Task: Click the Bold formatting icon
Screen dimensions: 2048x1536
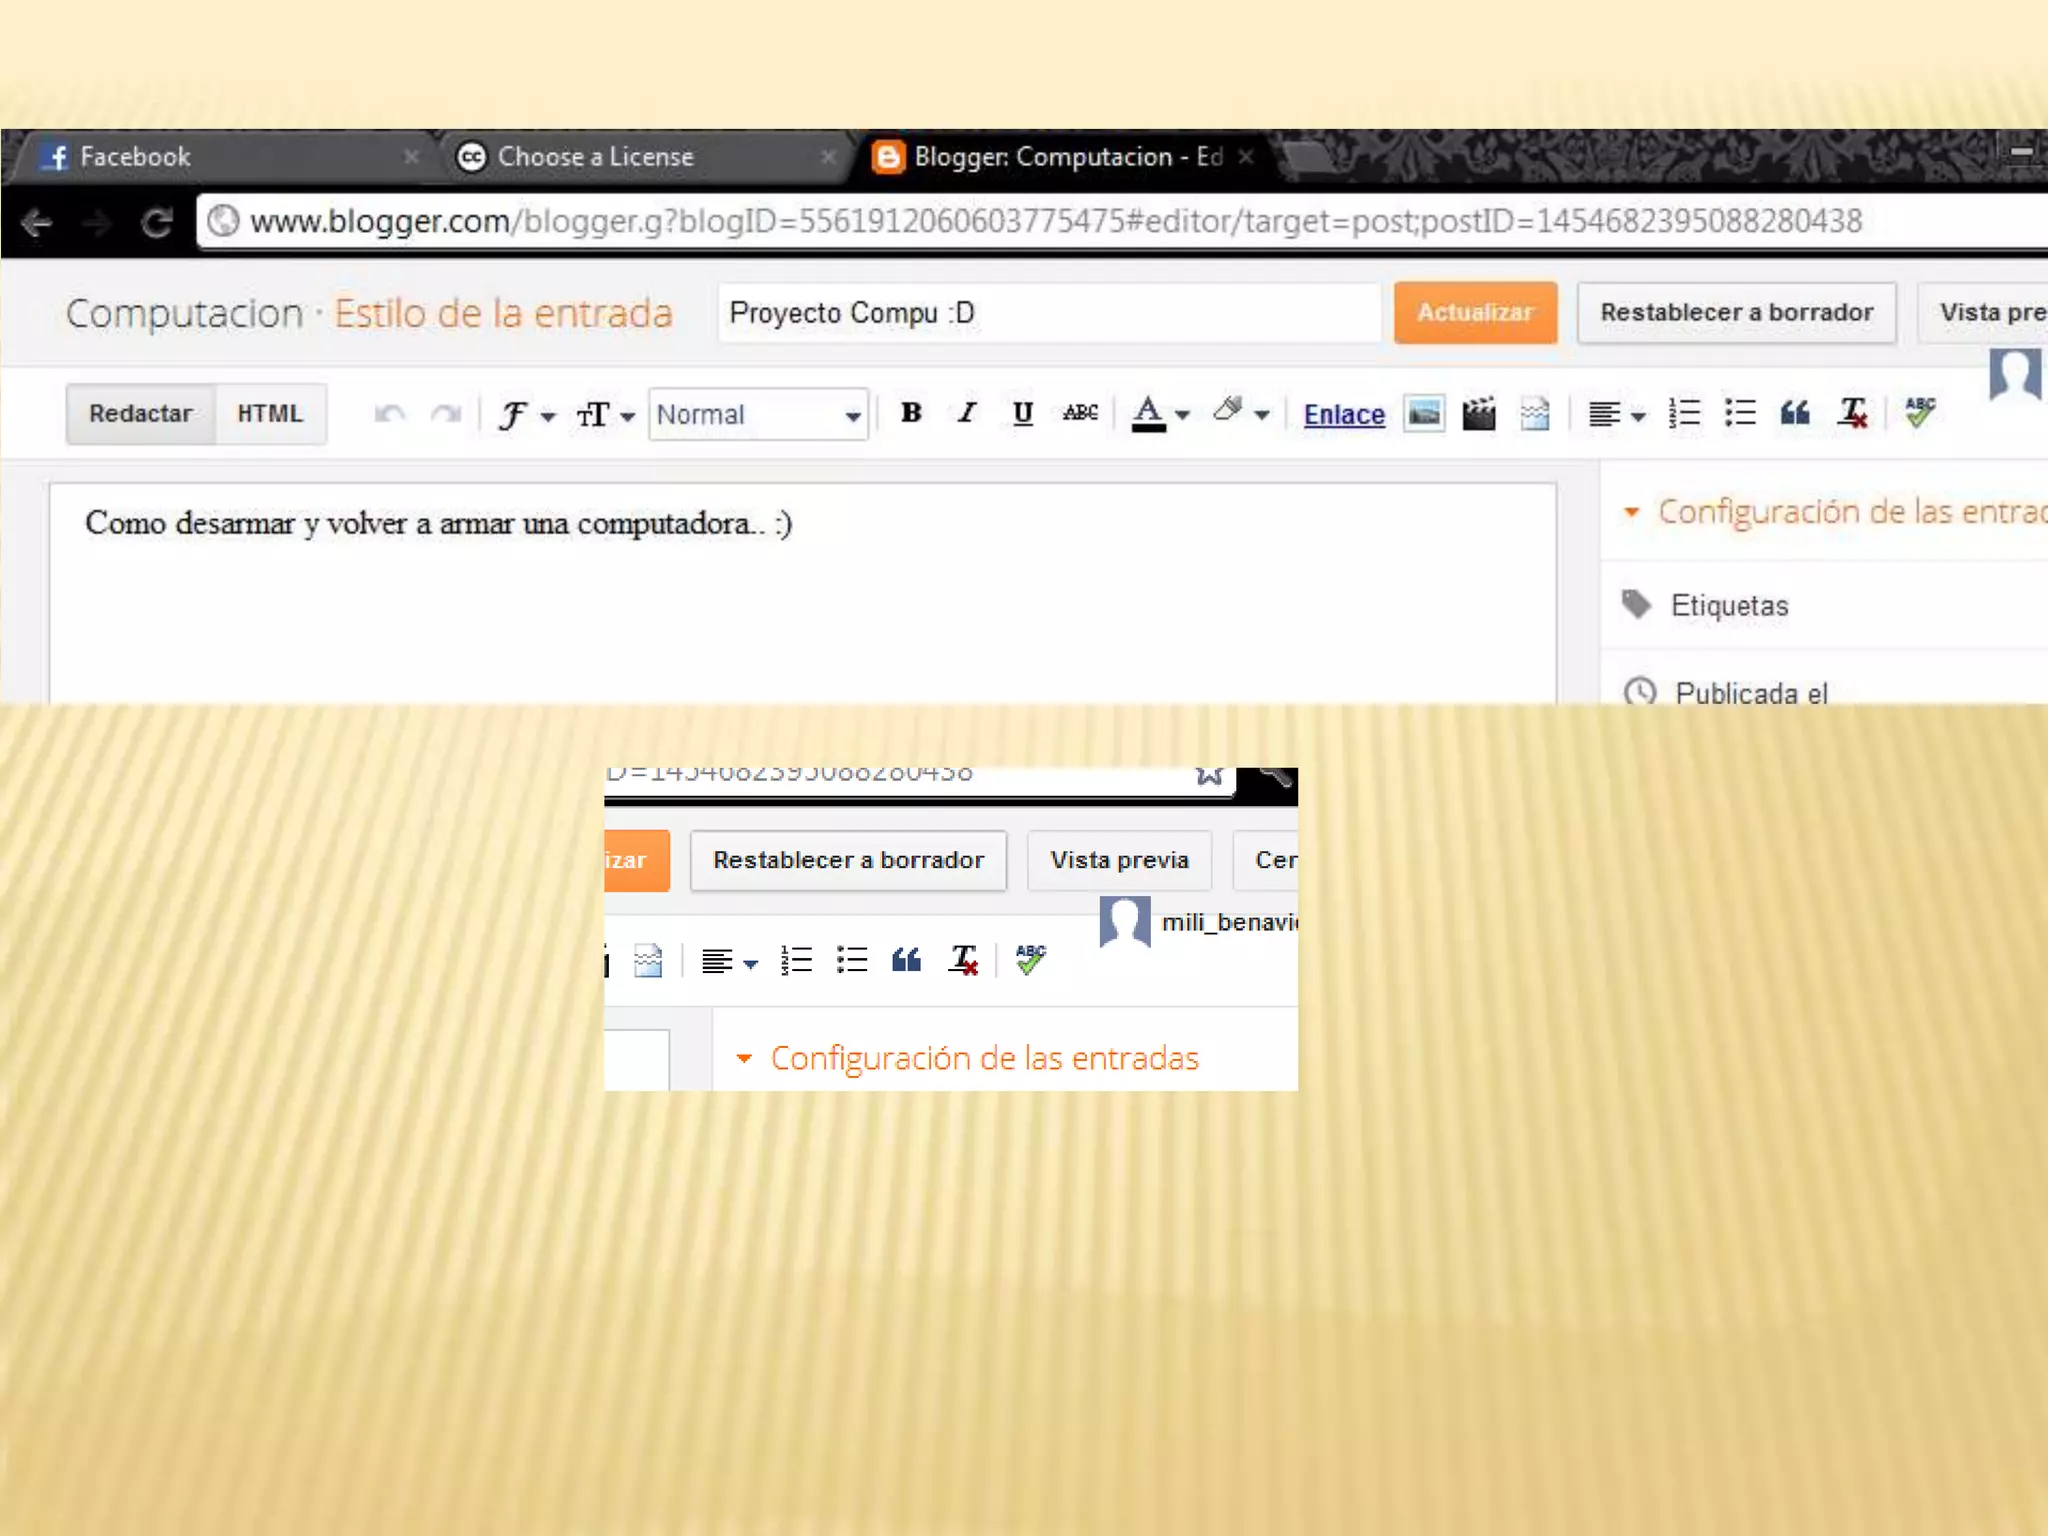Action: 910,413
